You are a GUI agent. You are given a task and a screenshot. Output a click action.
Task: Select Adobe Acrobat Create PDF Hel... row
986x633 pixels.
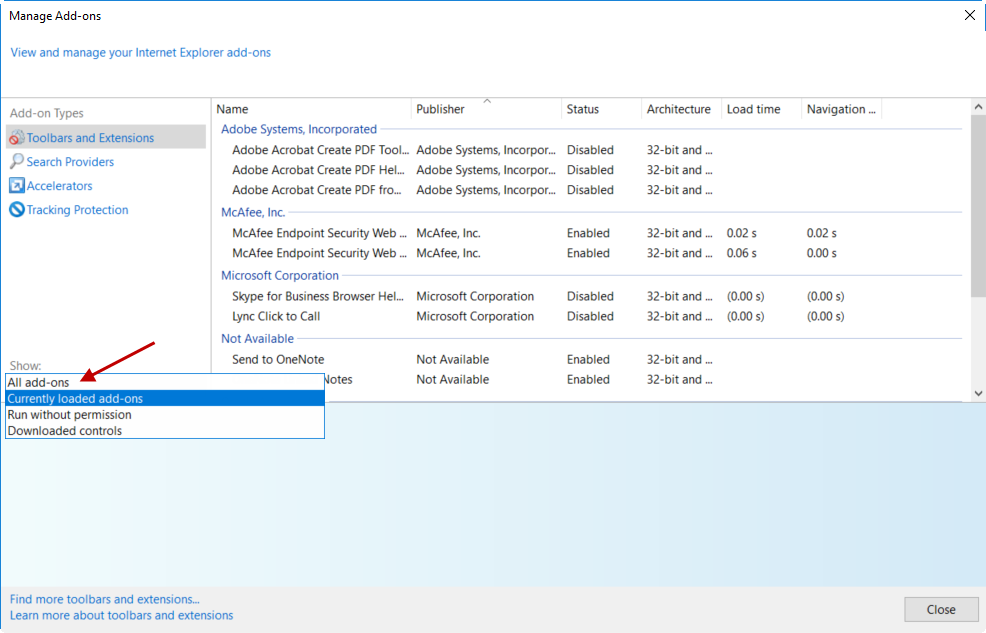point(591,170)
